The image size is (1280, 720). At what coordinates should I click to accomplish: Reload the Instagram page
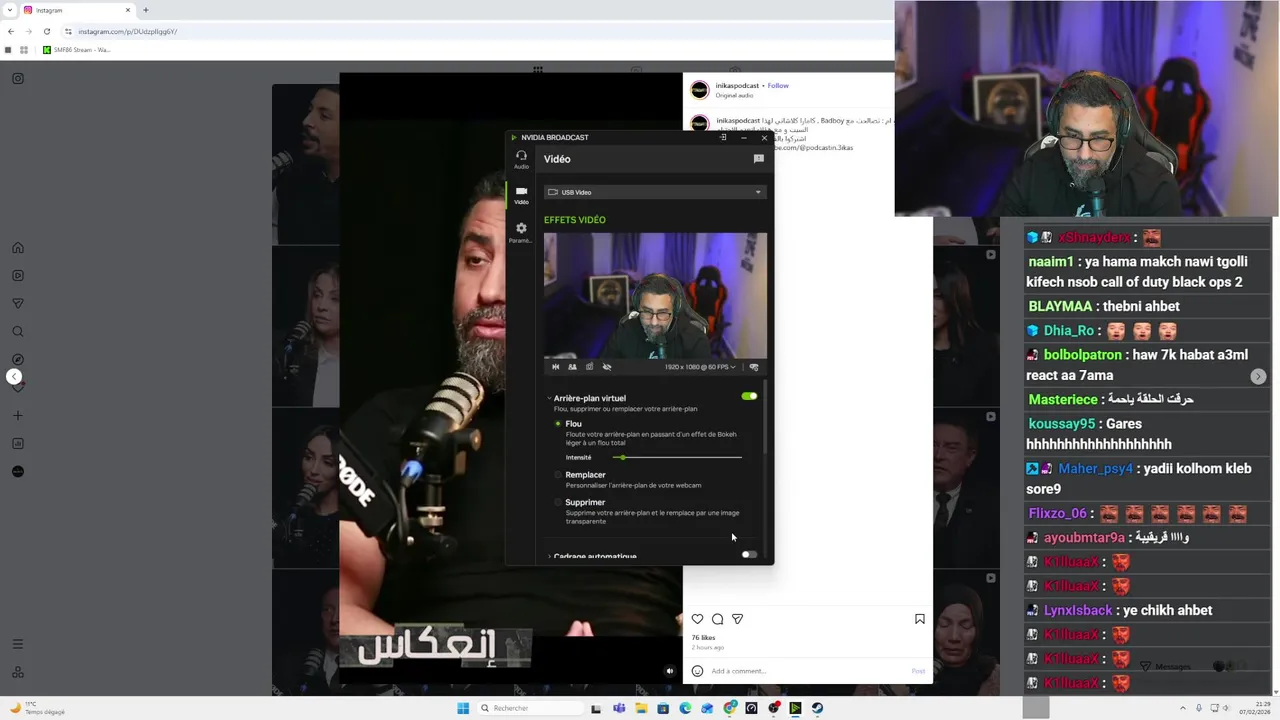[x=46, y=31]
